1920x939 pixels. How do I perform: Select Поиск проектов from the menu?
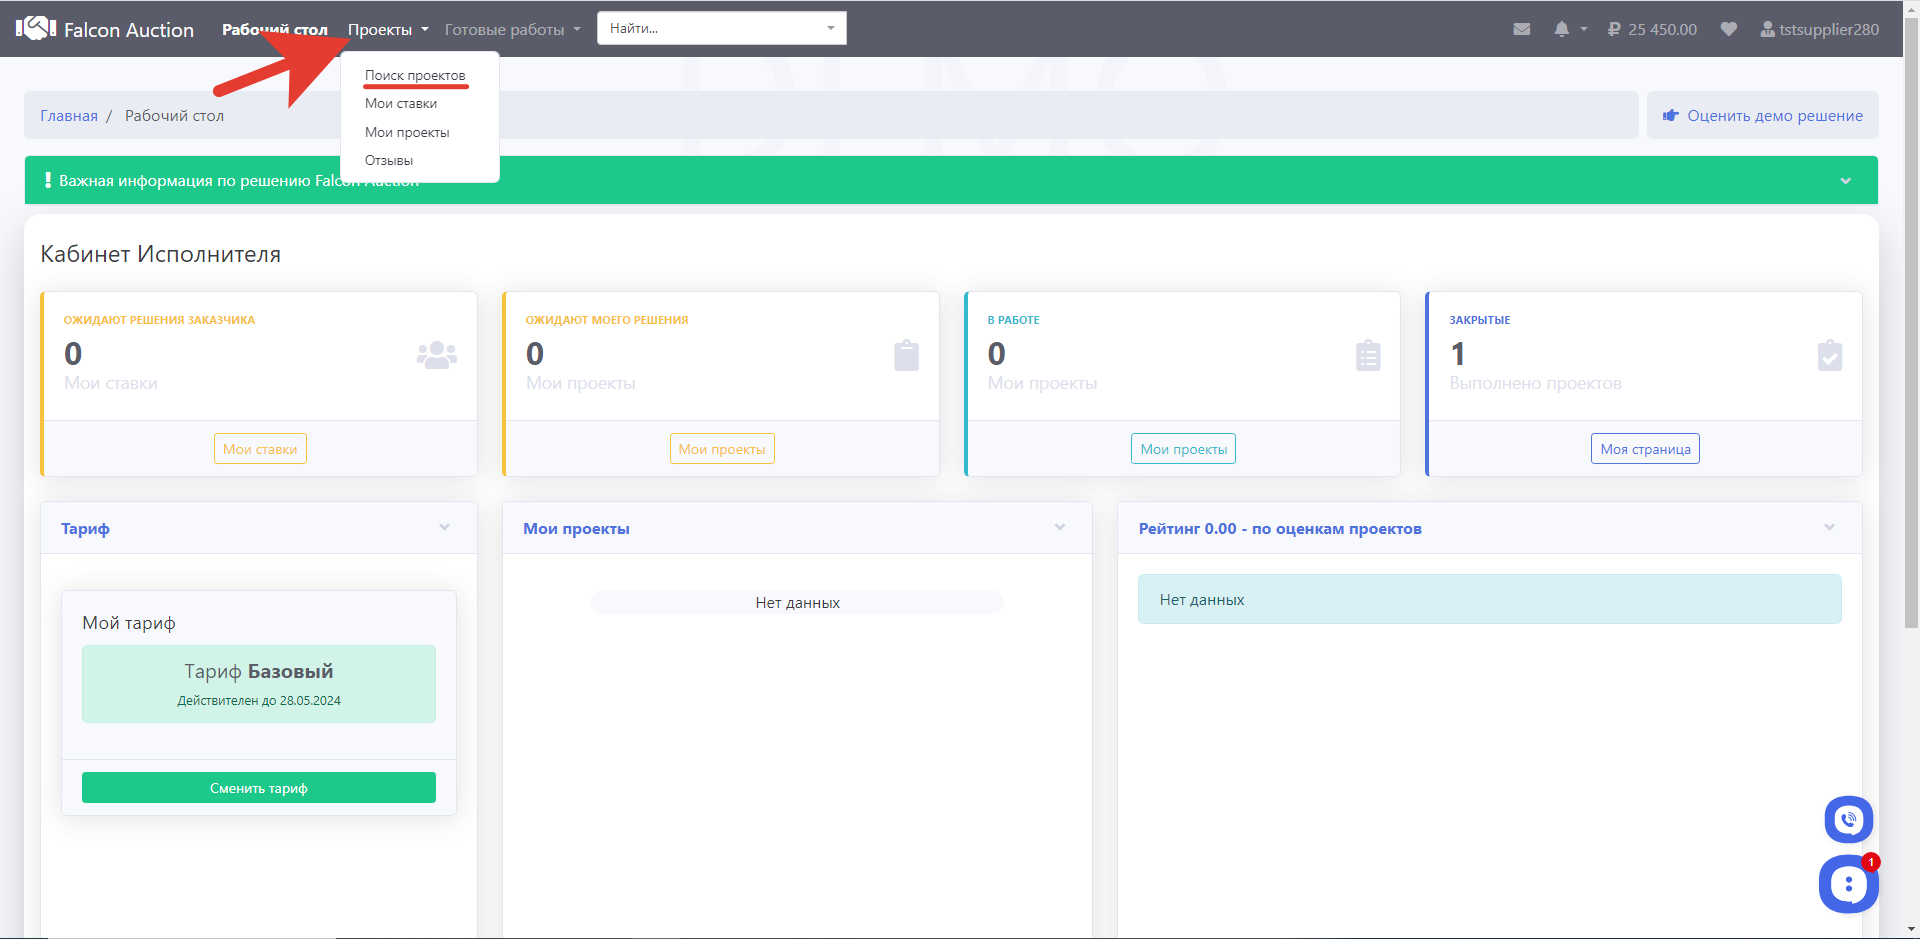coord(415,75)
